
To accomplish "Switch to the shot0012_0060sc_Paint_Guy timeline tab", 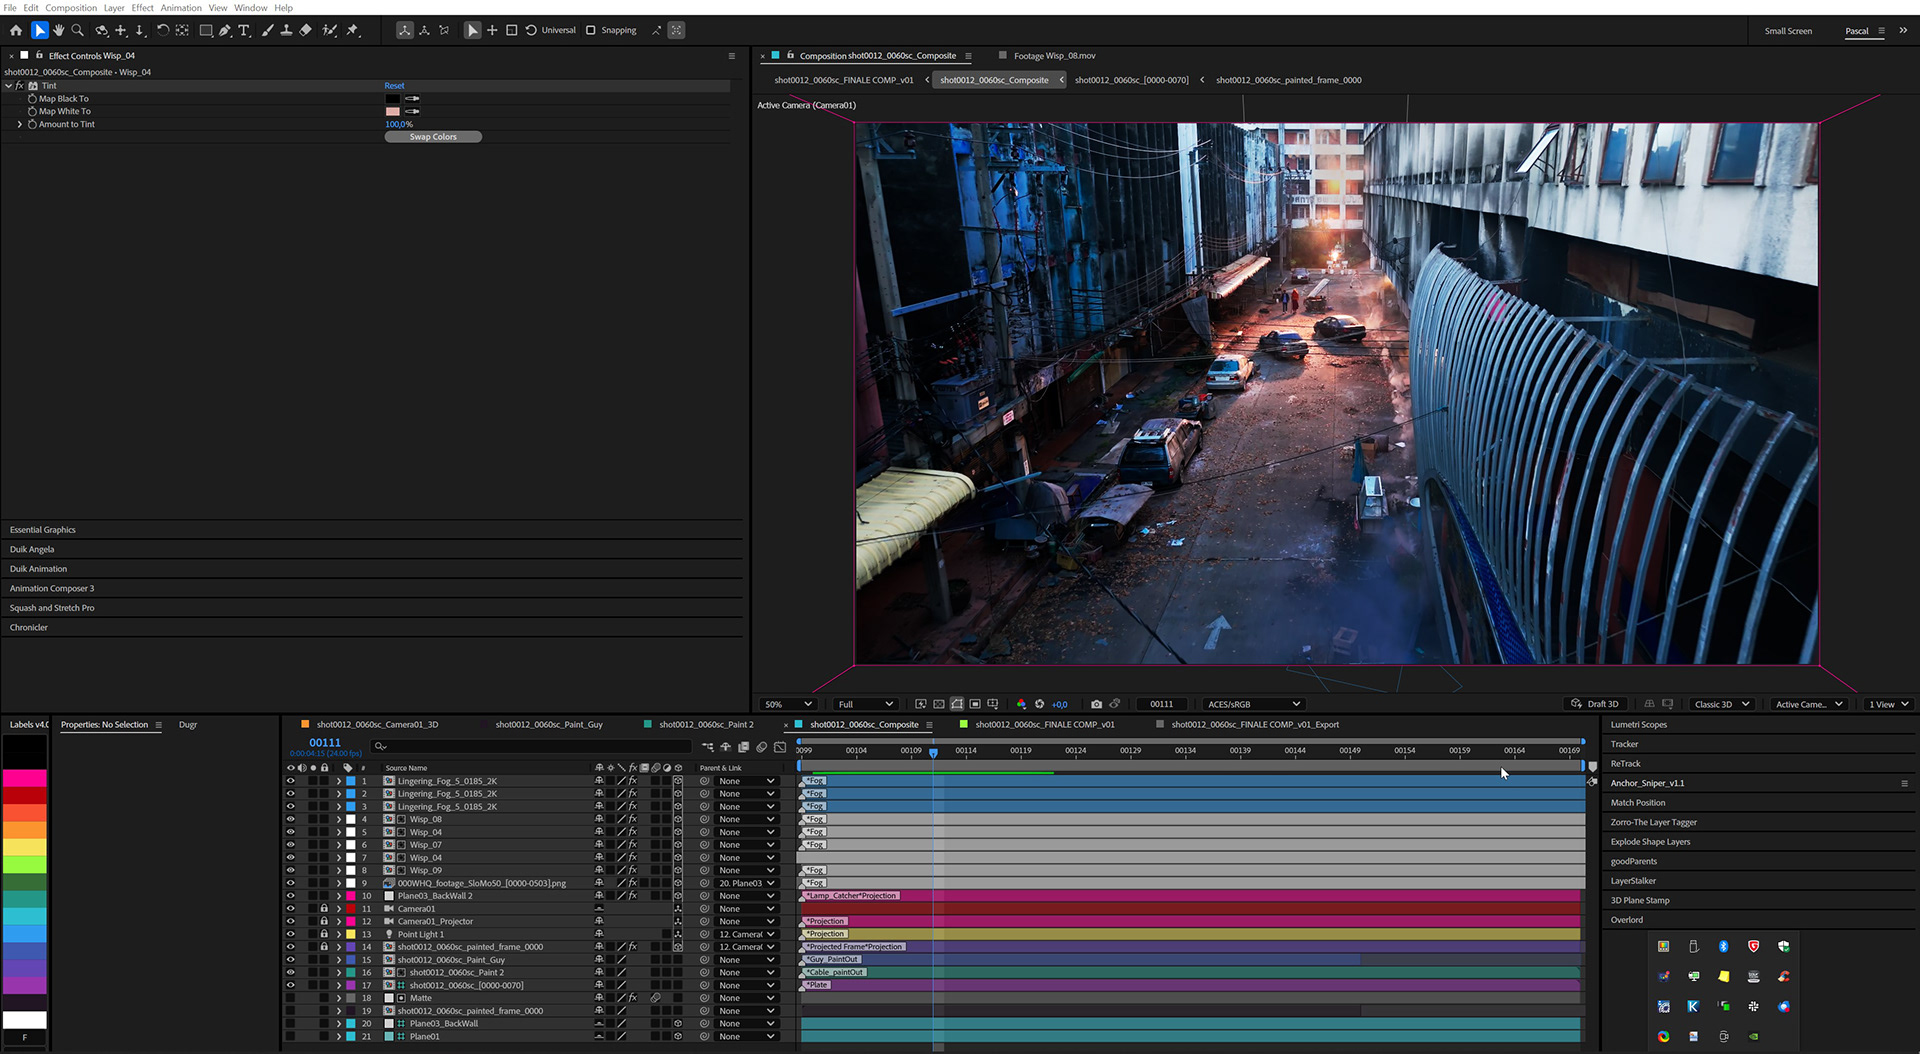I will (x=548, y=725).
